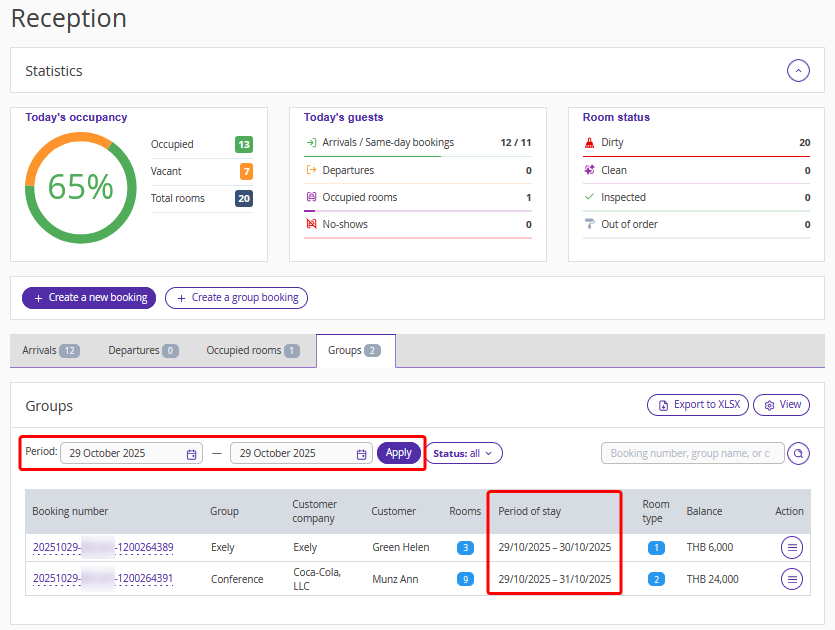Open the View settings button
Screen dimensions: 835x630
pos(781,405)
